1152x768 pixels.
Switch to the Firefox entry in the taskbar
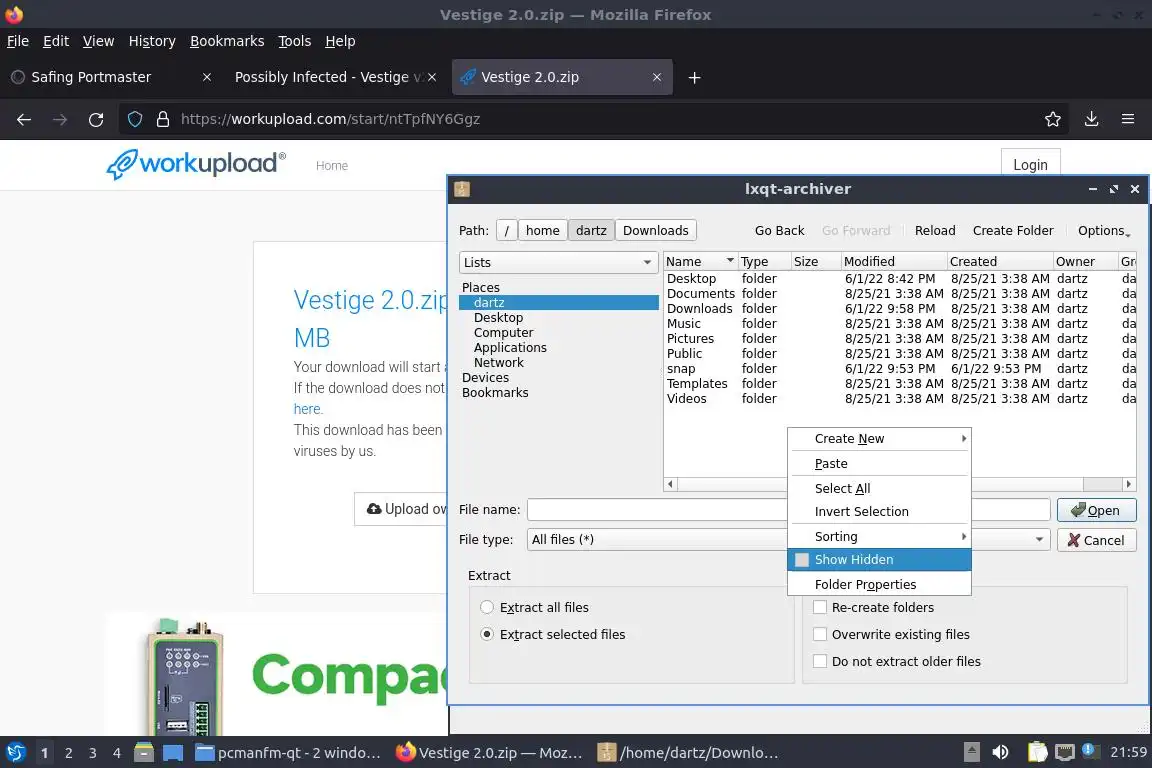[489, 753]
